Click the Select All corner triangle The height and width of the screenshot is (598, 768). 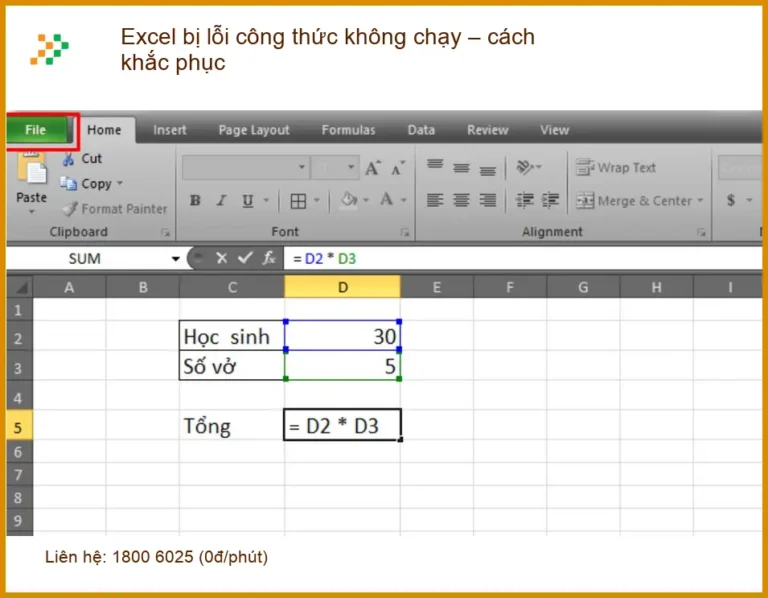[x=20, y=287]
